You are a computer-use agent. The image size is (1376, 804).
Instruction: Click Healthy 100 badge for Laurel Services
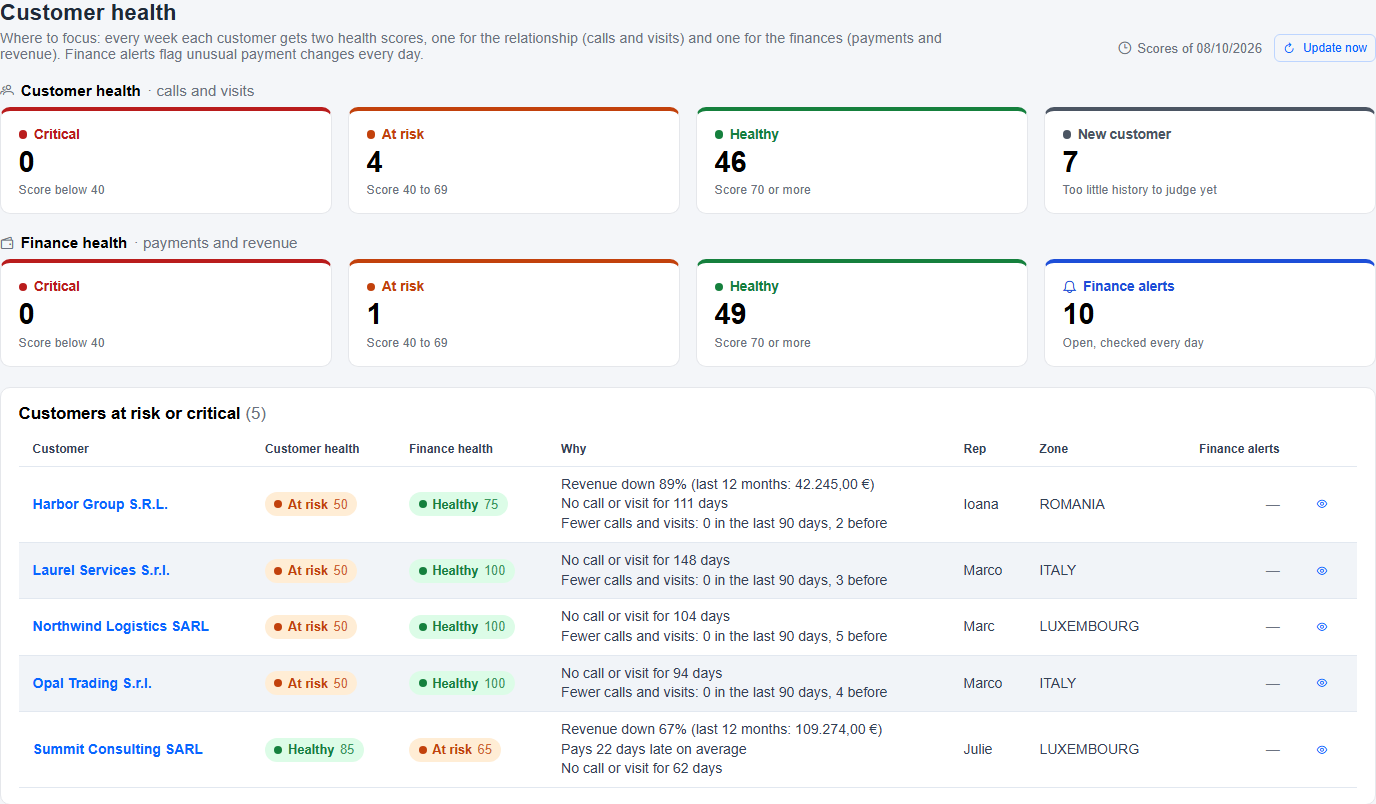click(x=462, y=570)
